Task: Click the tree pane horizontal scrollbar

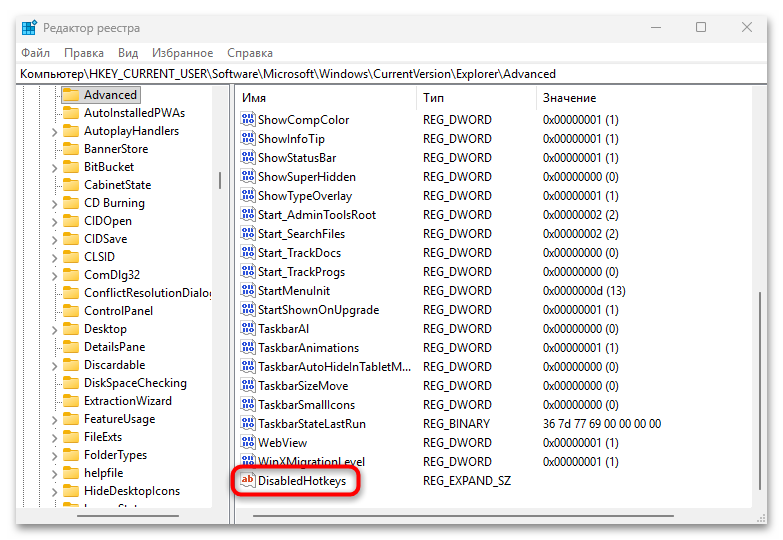Action: pyautogui.click(x=128, y=516)
